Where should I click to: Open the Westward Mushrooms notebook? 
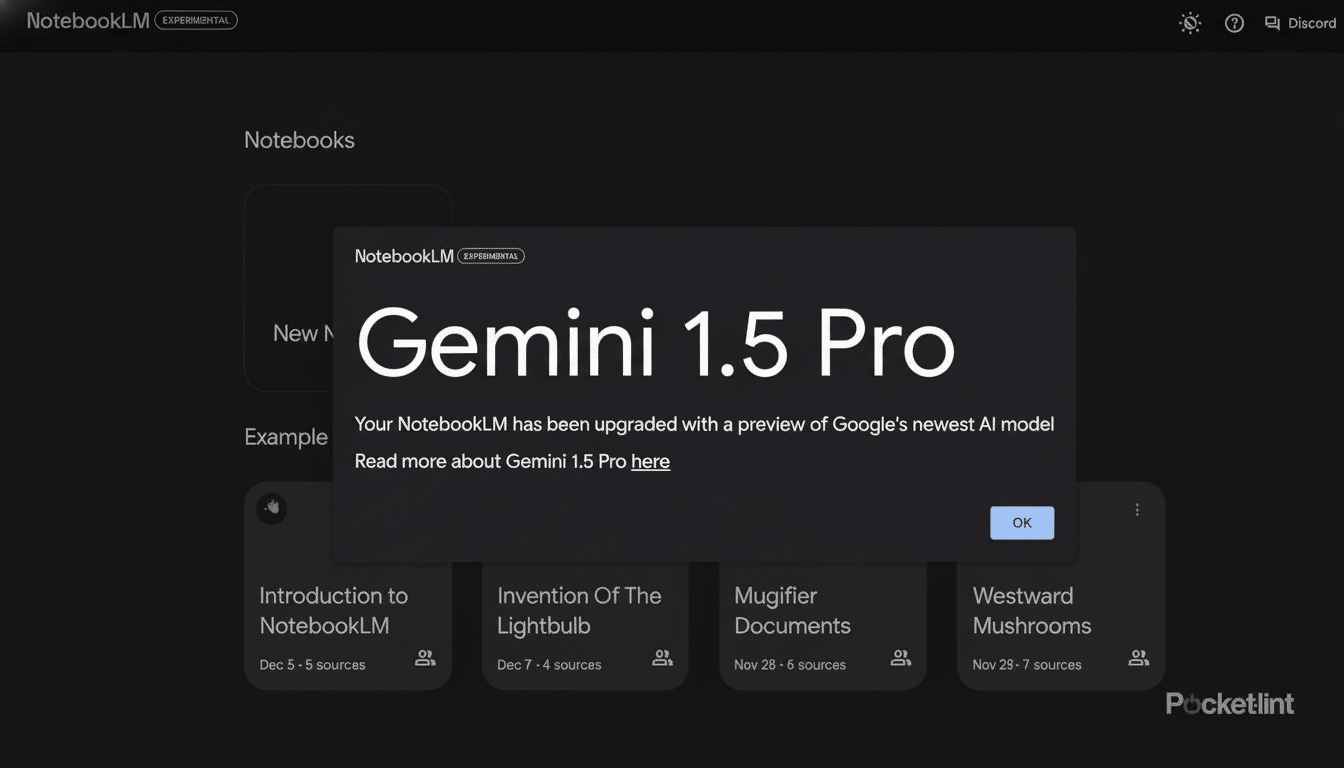point(1031,610)
